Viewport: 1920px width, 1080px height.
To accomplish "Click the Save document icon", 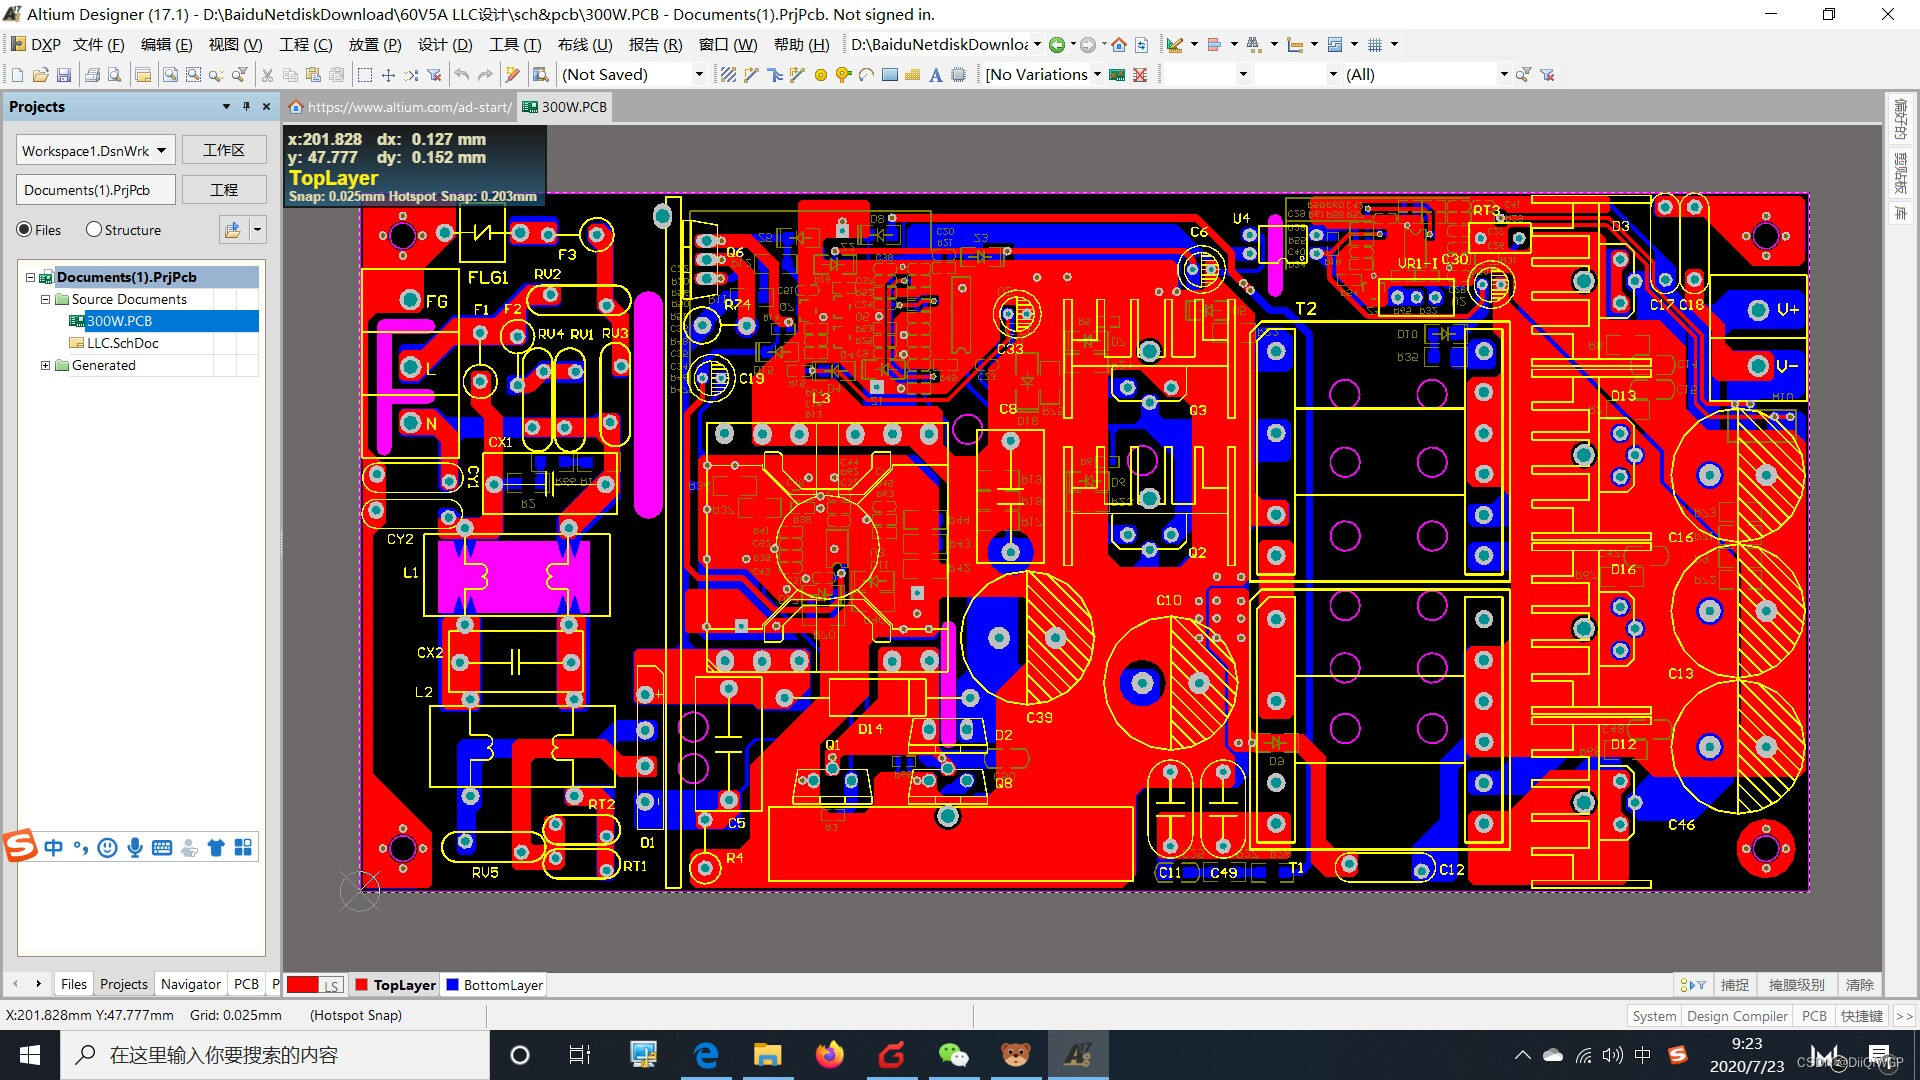I will pos(64,75).
